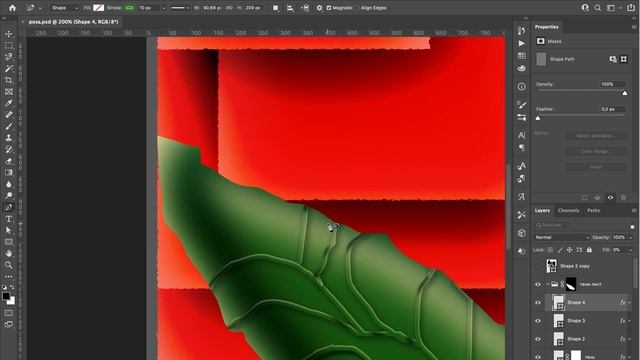The image size is (640, 360).
Task: Select the Eyedropper tool
Action: pyautogui.click(x=9, y=103)
